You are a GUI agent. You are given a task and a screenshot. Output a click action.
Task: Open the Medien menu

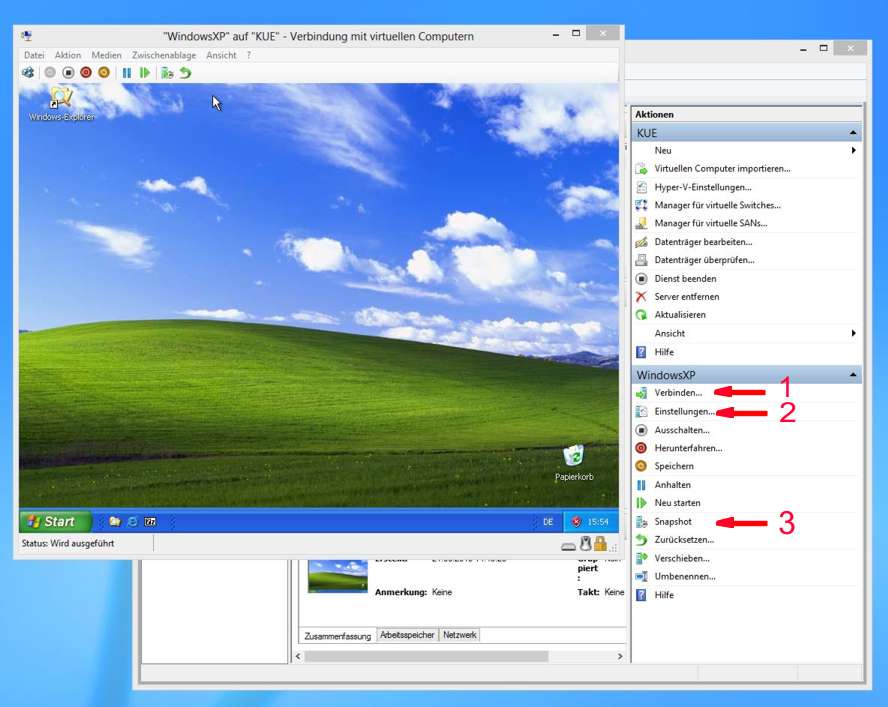(106, 55)
